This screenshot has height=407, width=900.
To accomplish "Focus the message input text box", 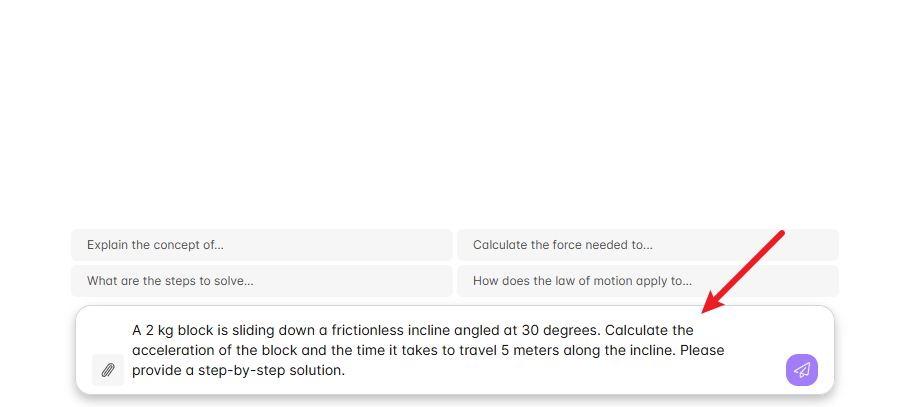I will (453, 350).
